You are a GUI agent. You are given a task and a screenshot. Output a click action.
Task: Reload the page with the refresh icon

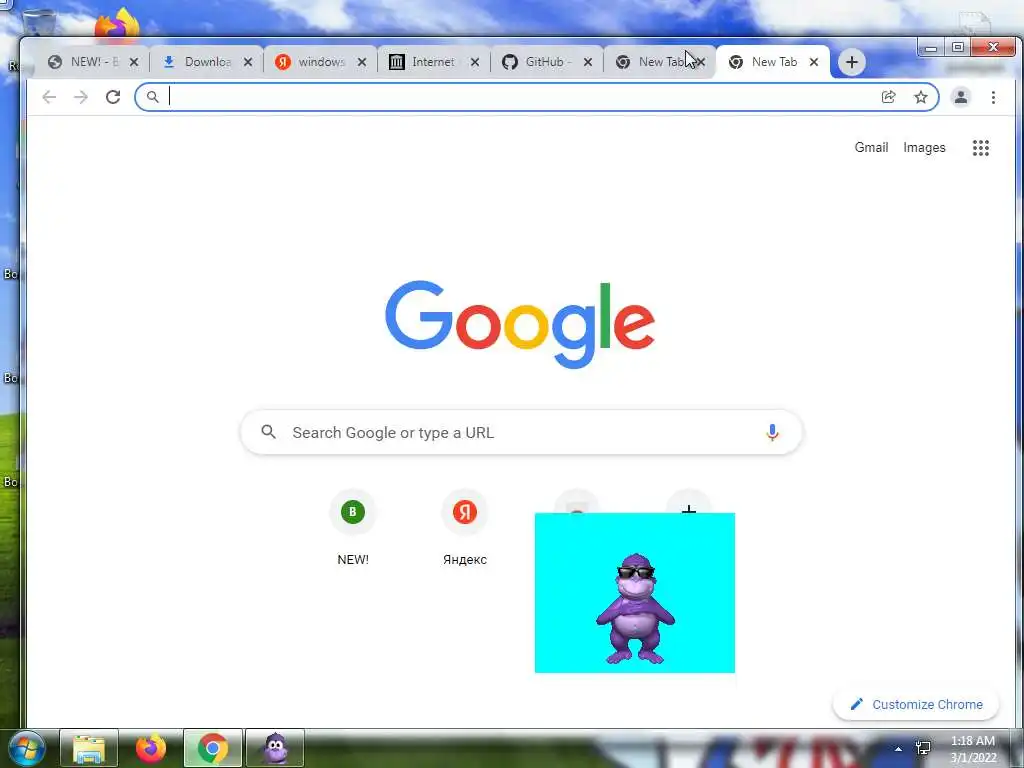point(113,97)
